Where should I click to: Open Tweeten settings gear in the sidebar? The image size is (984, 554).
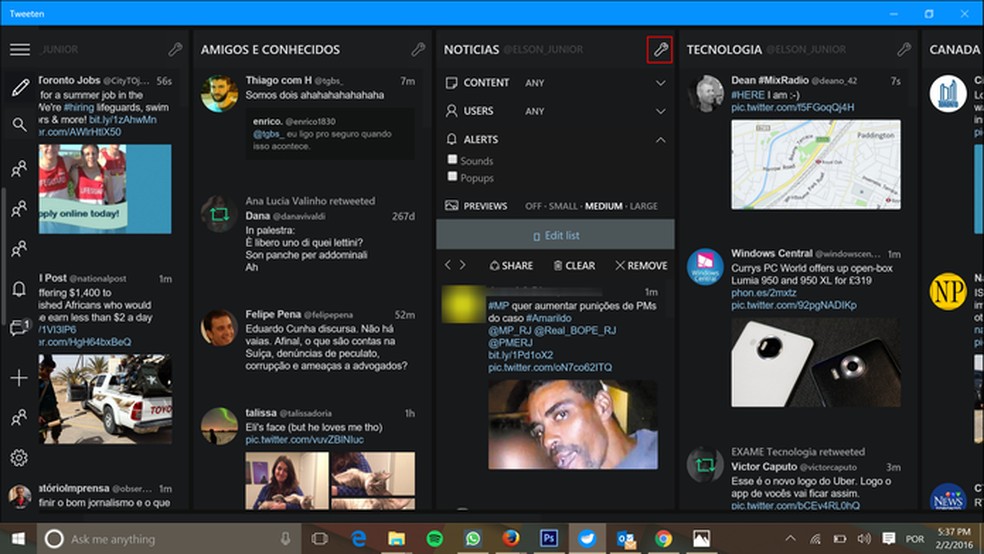coord(19,458)
